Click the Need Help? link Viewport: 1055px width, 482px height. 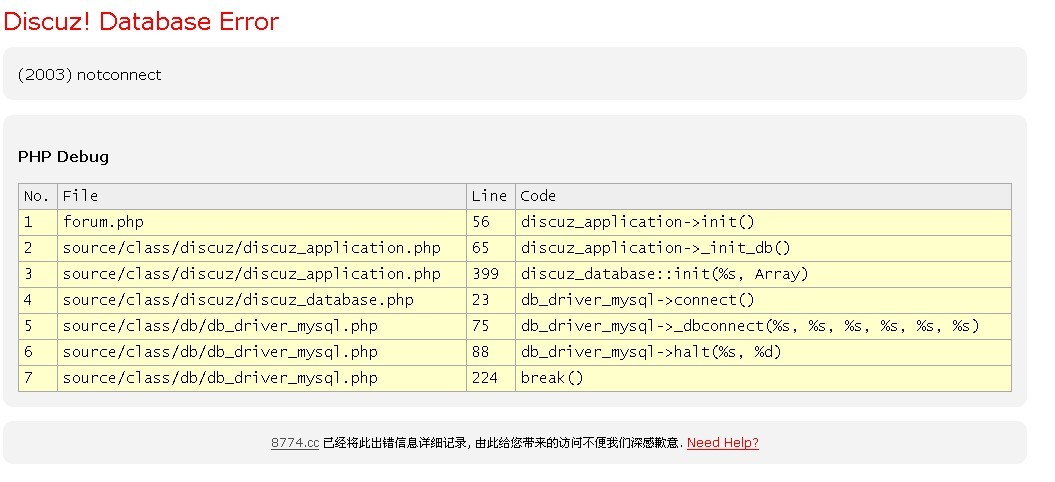pos(723,443)
